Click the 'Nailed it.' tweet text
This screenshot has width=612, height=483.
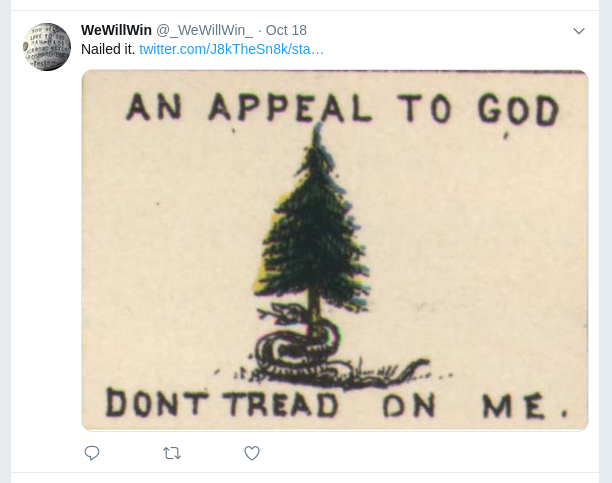[x=108, y=49]
